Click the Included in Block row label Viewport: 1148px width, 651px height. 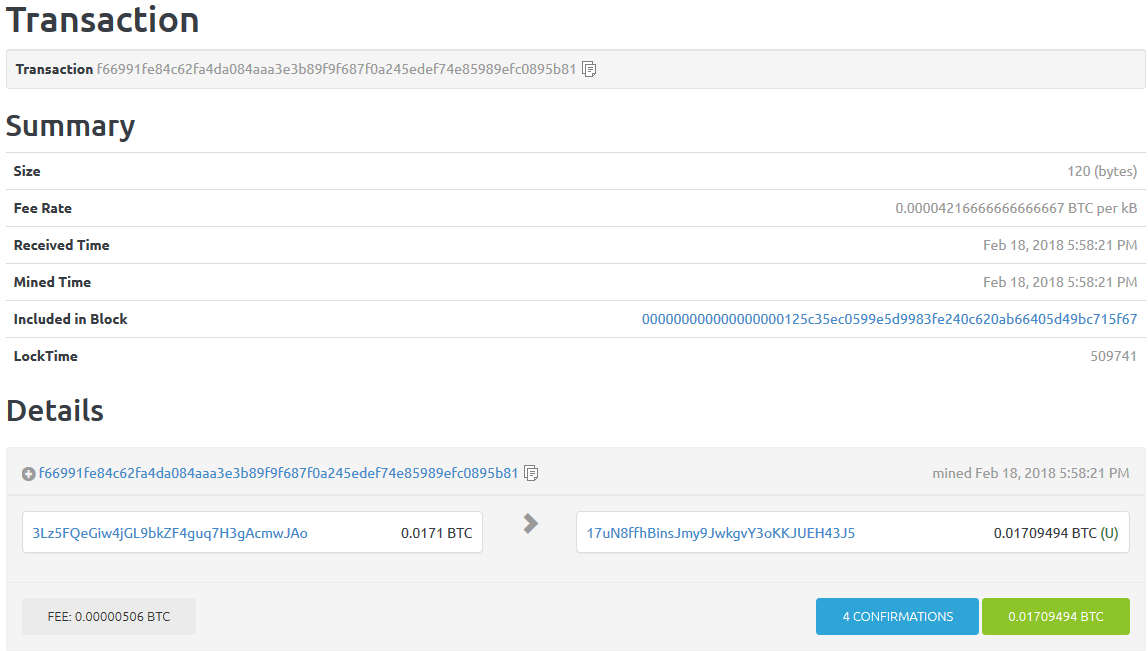pyautogui.click(x=70, y=319)
